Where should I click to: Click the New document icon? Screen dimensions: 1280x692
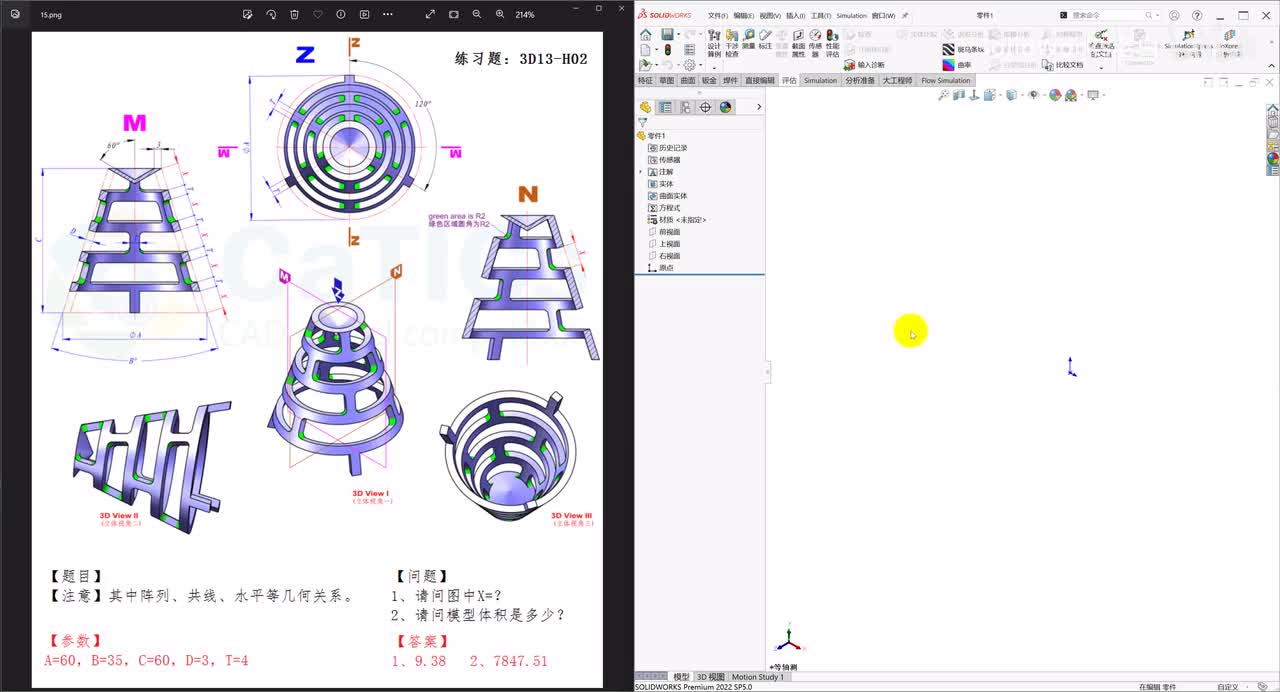(646, 50)
